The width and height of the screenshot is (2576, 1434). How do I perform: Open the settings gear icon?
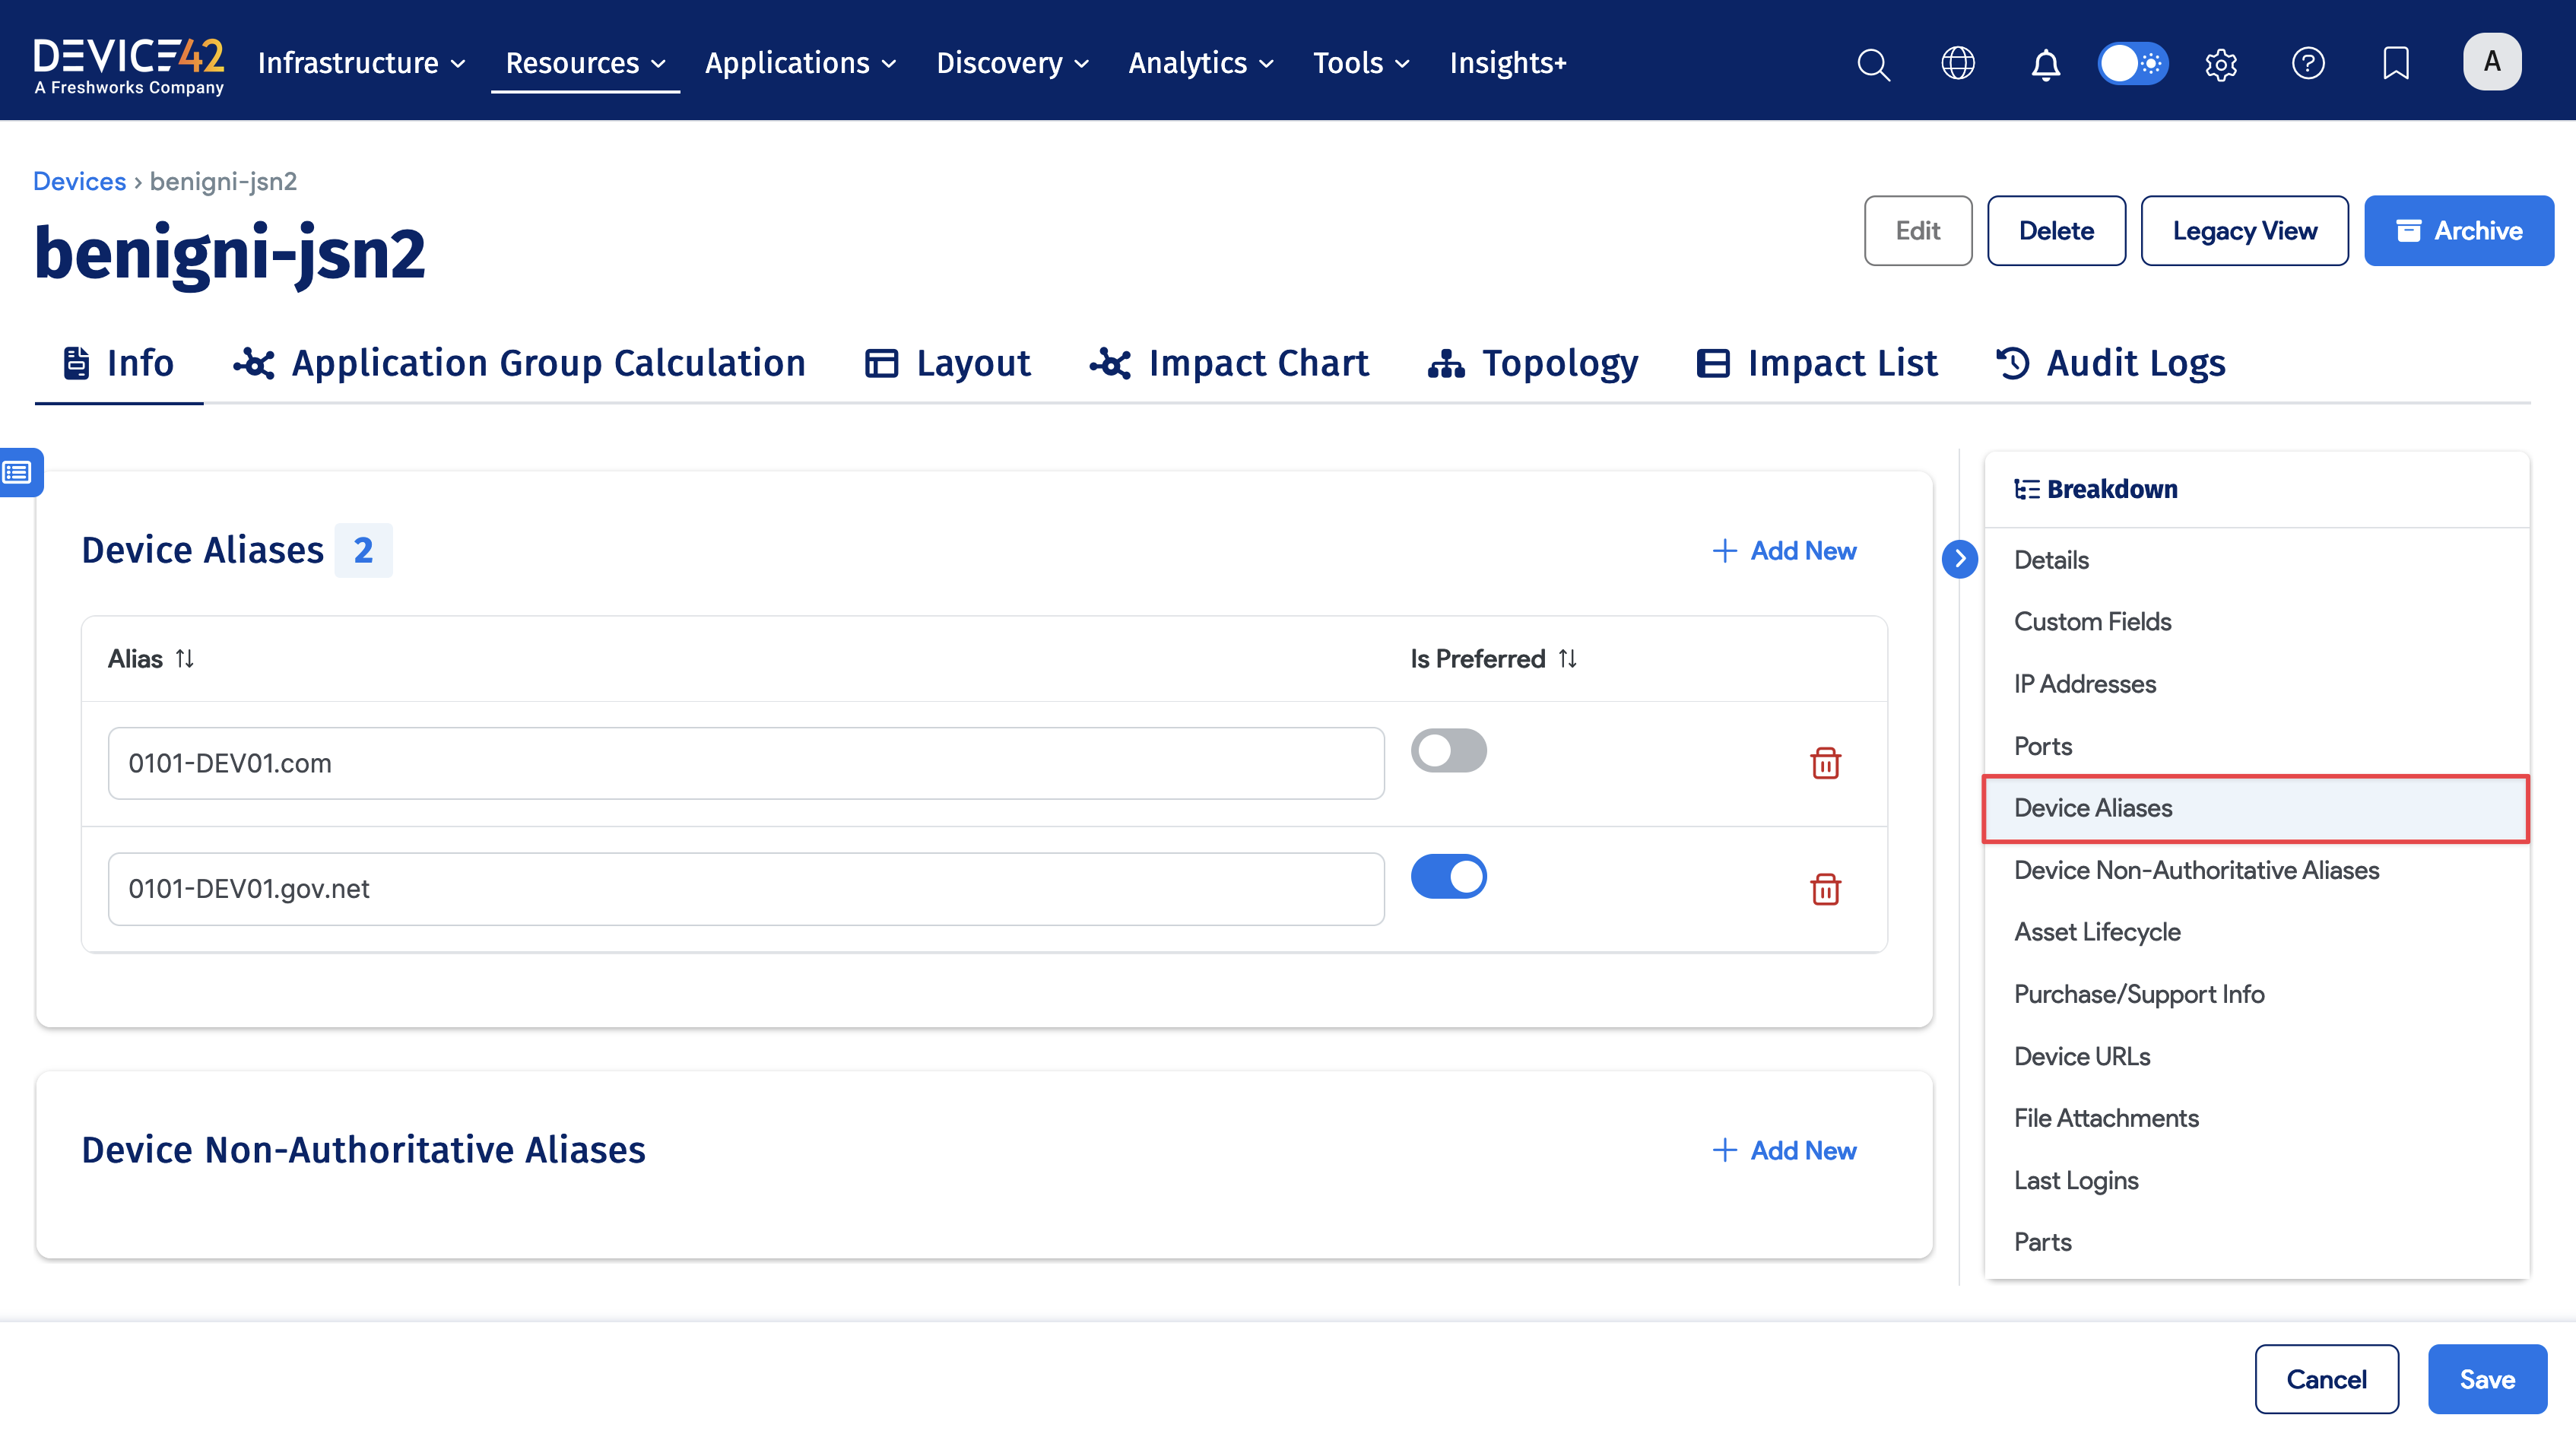coord(2220,64)
